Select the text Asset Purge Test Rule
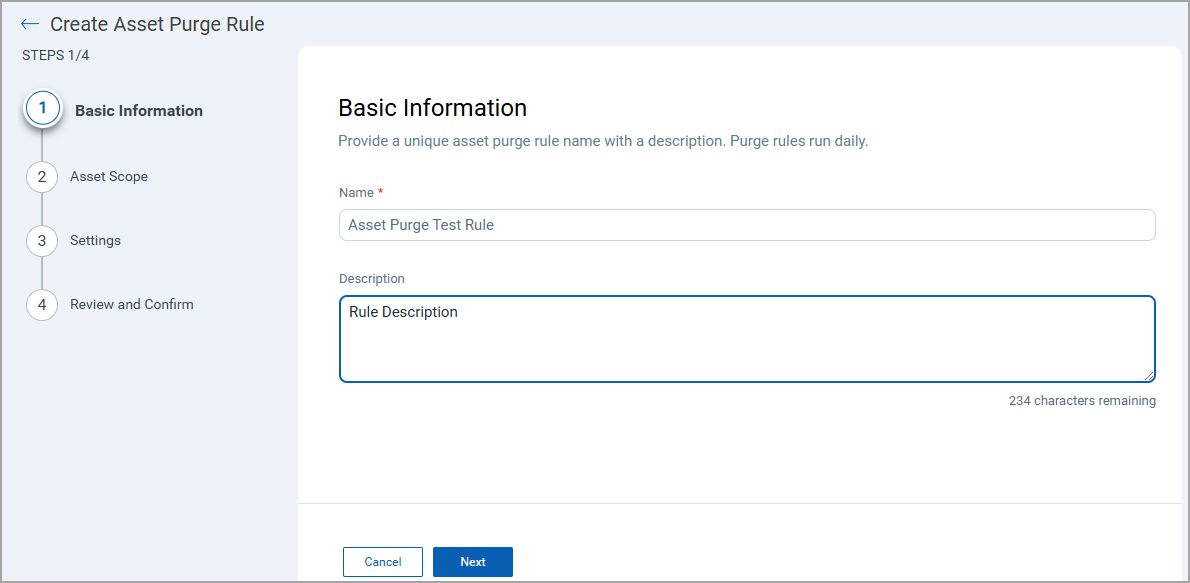Image resolution: width=1190 pixels, height=583 pixels. click(420, 224)
